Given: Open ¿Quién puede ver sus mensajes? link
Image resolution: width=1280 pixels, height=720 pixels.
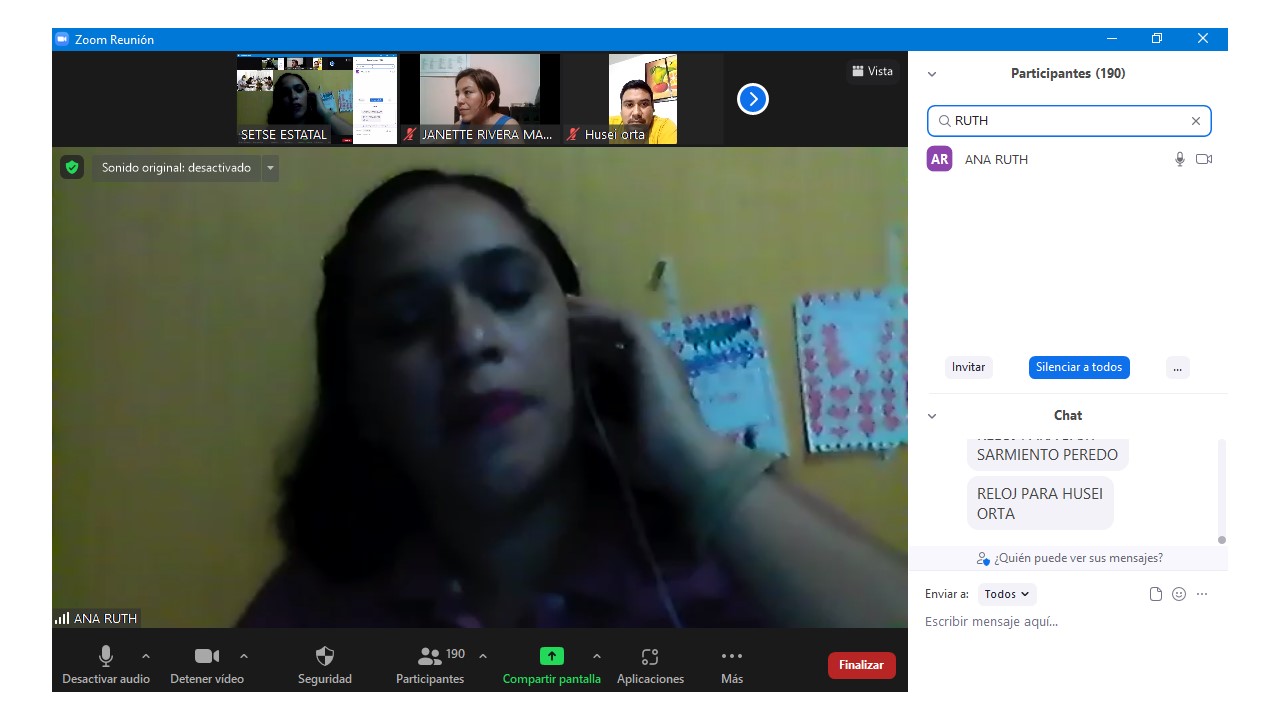Looking at the screenshot, I should tap(1069, 558).
